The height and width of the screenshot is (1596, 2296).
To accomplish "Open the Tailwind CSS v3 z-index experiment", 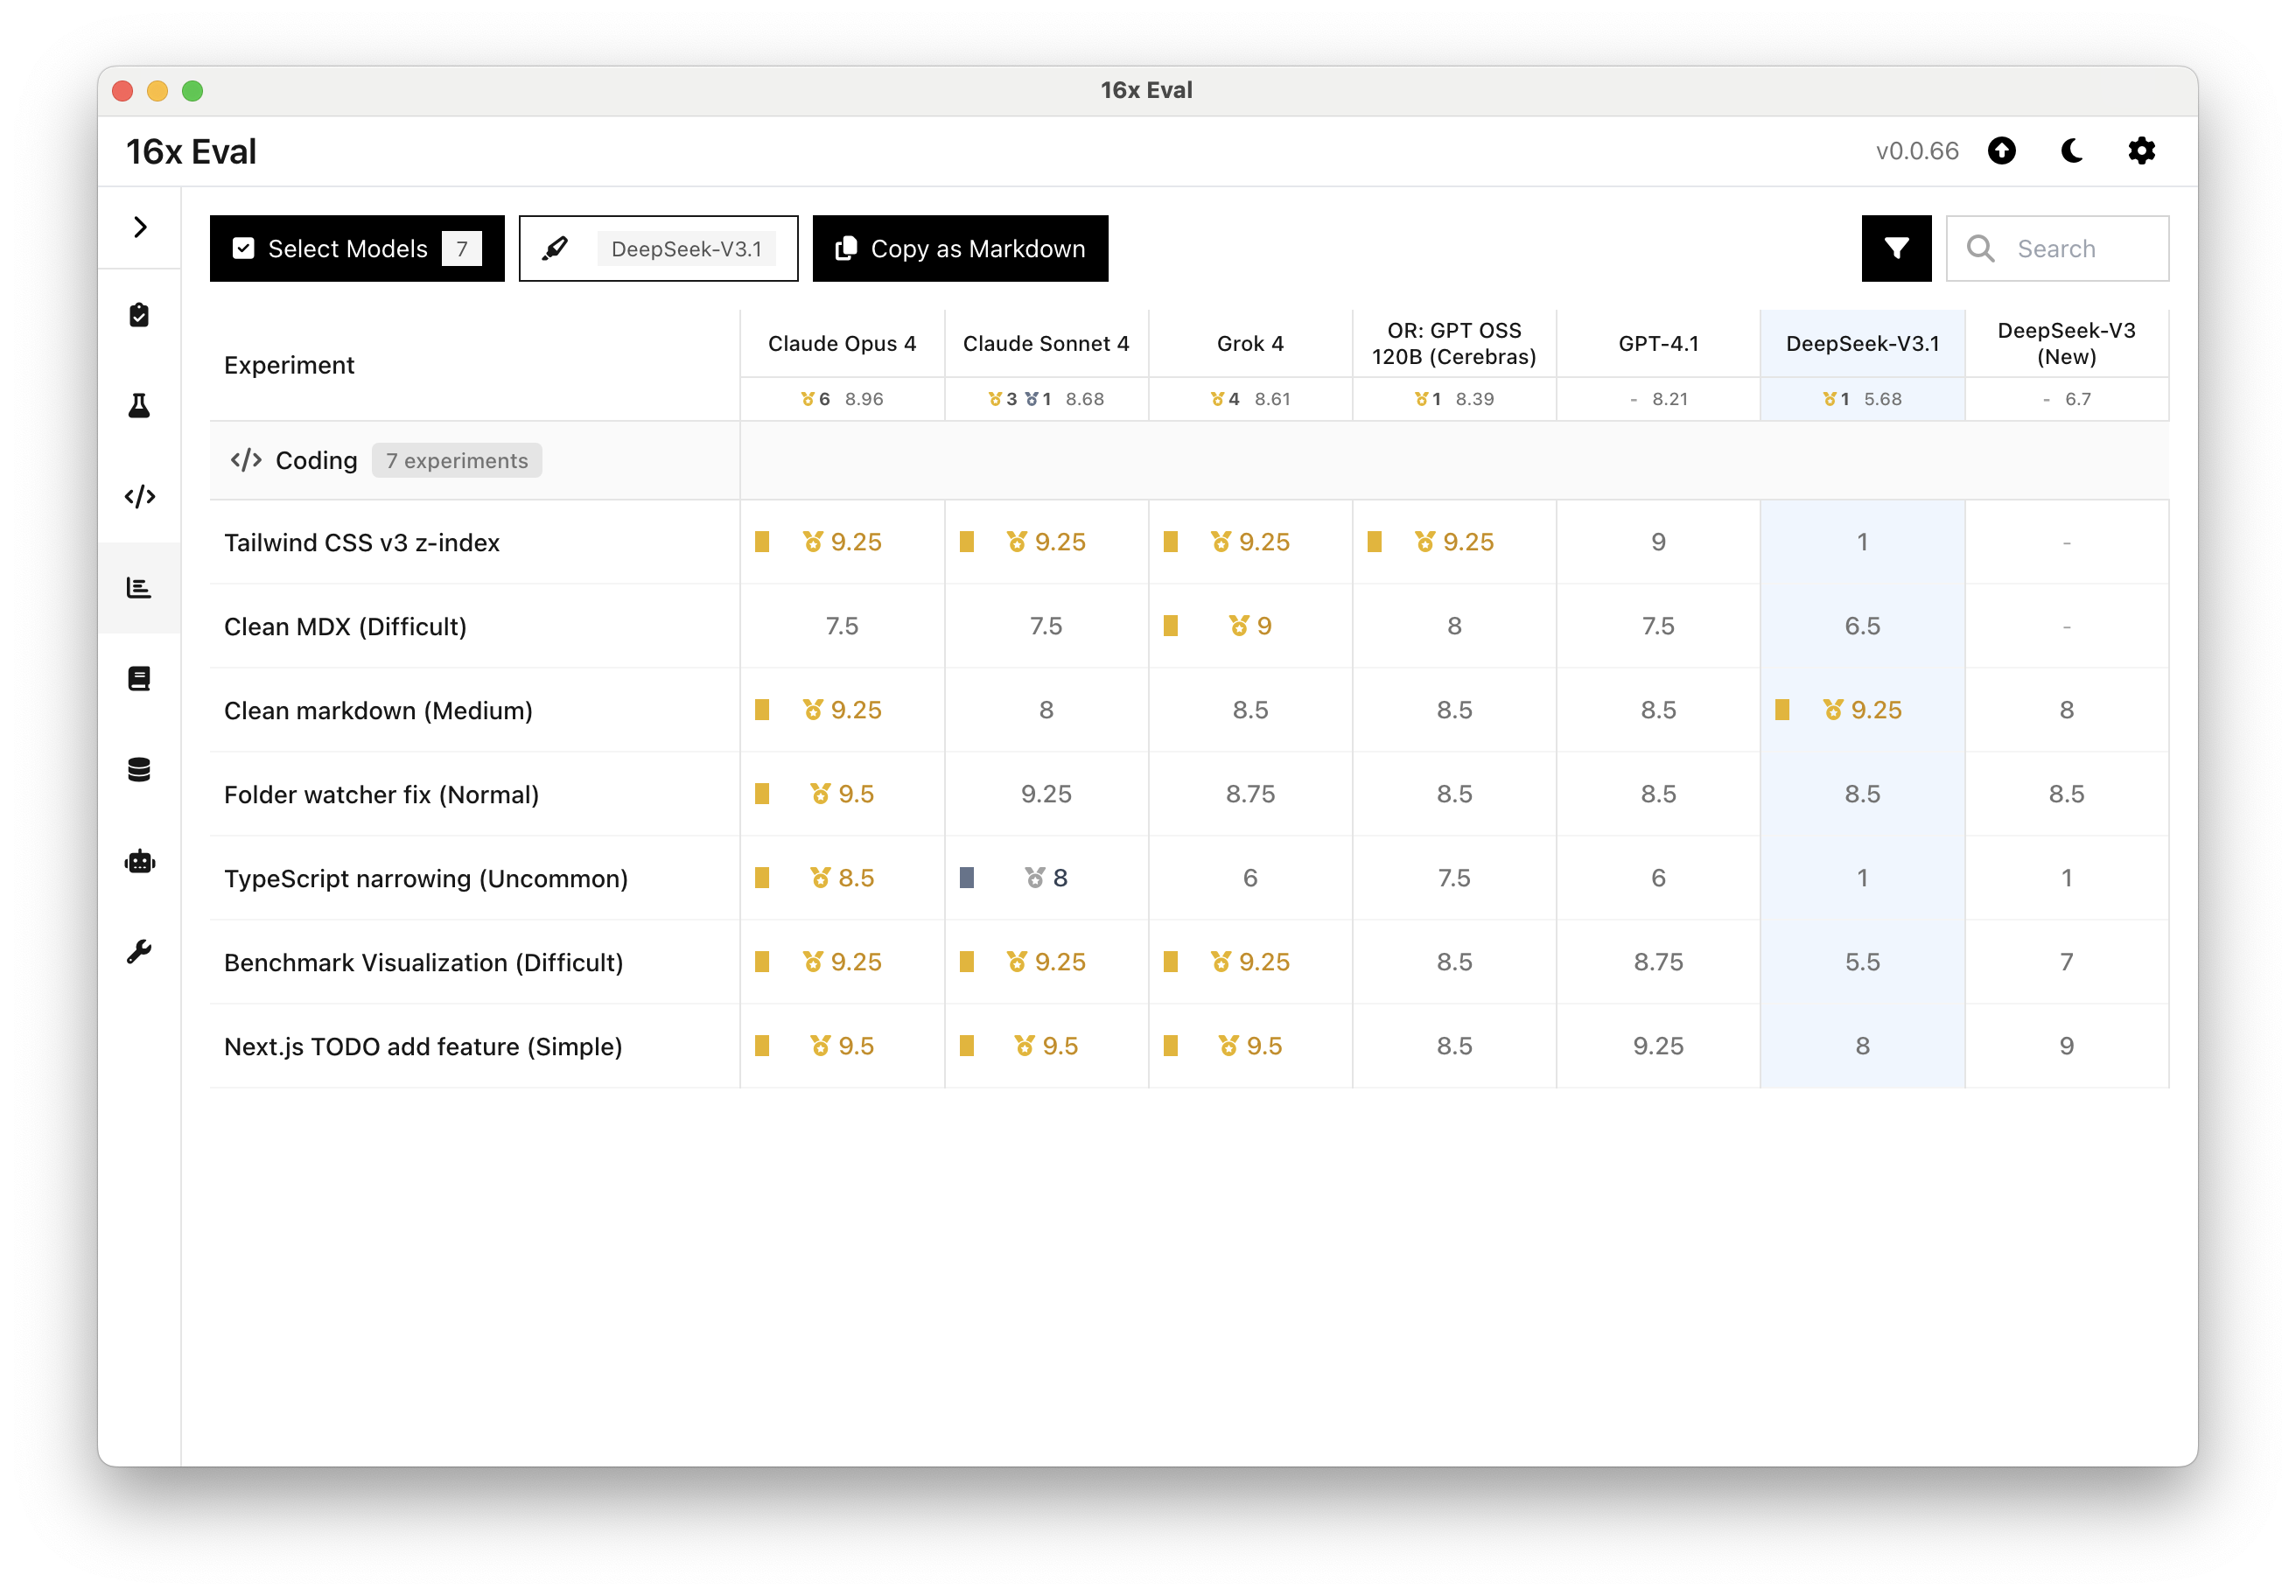I will click(x=362, y=542).
